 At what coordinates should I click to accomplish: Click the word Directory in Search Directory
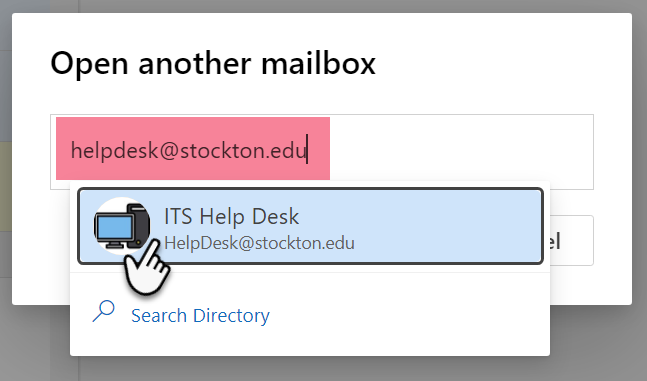click(231, 315)
